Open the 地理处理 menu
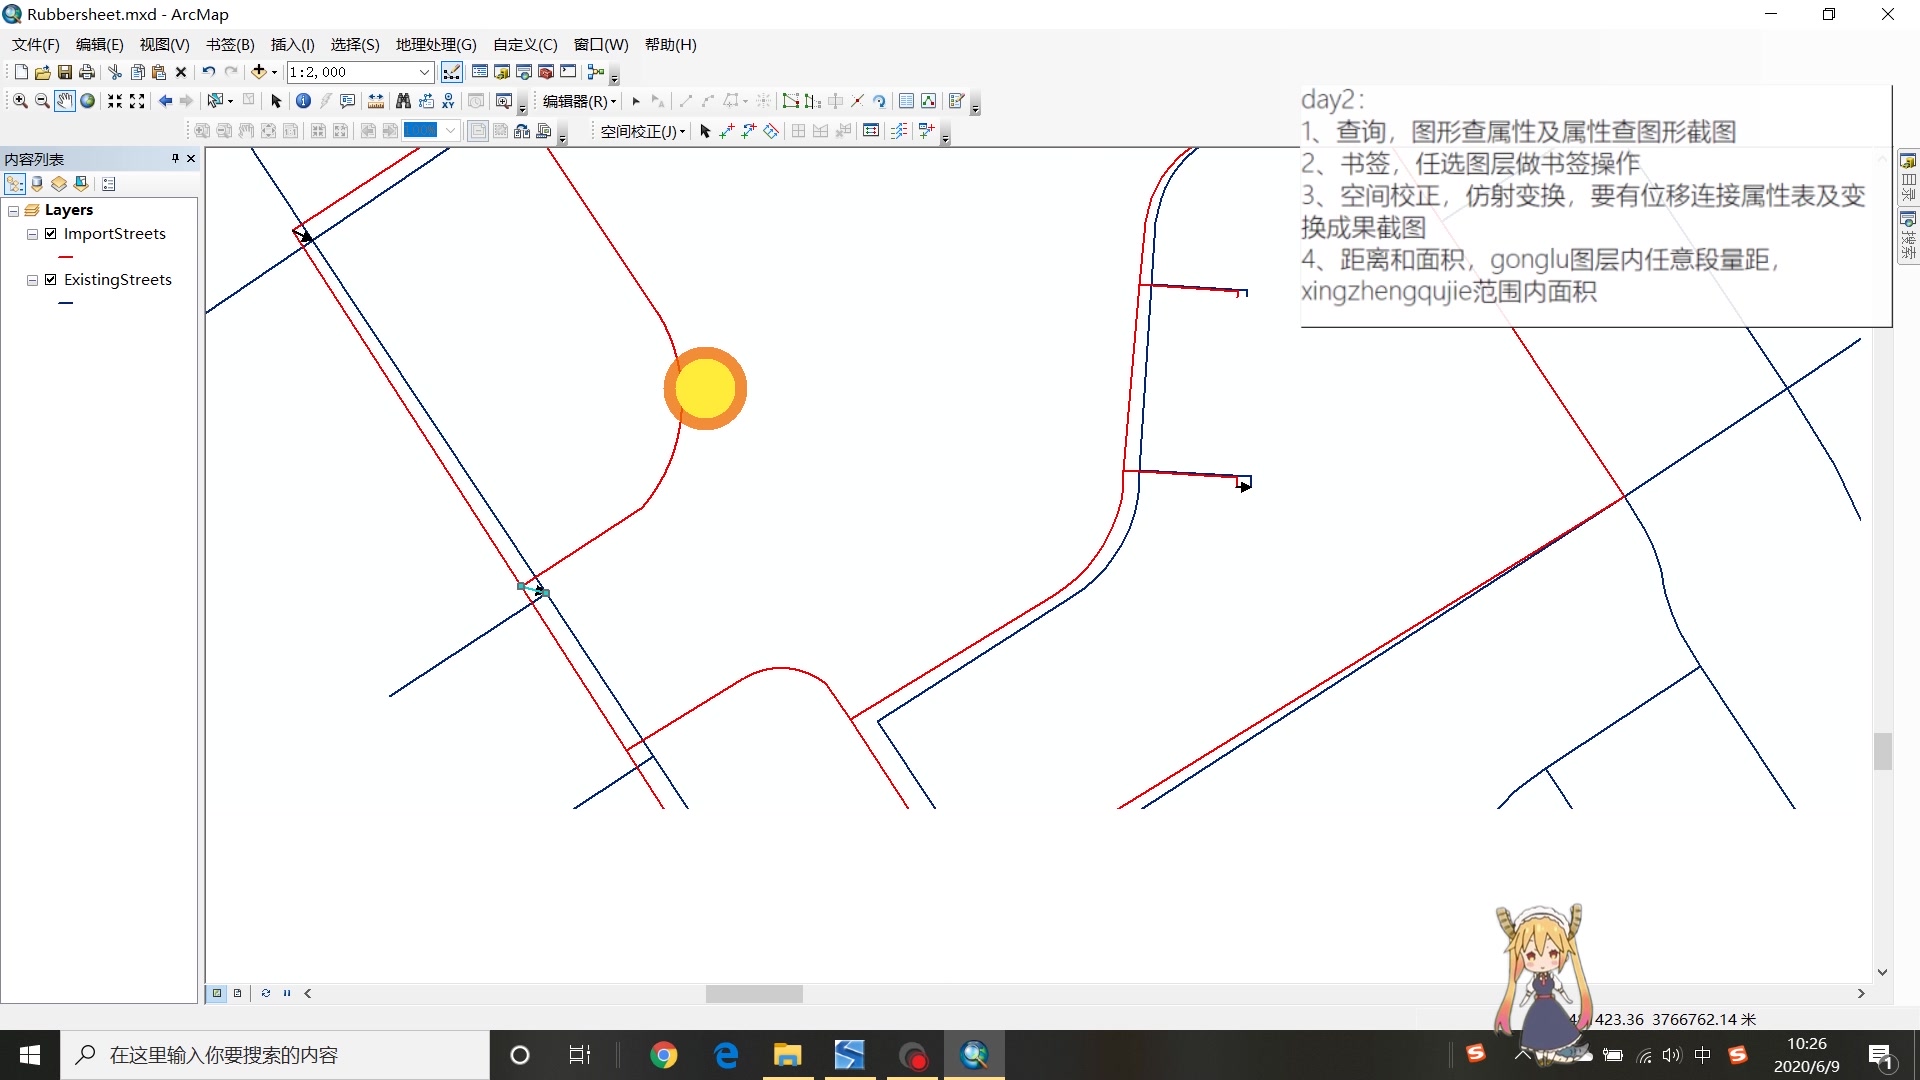This screenshot has width=1920, height=1080. tap(434, 44)
